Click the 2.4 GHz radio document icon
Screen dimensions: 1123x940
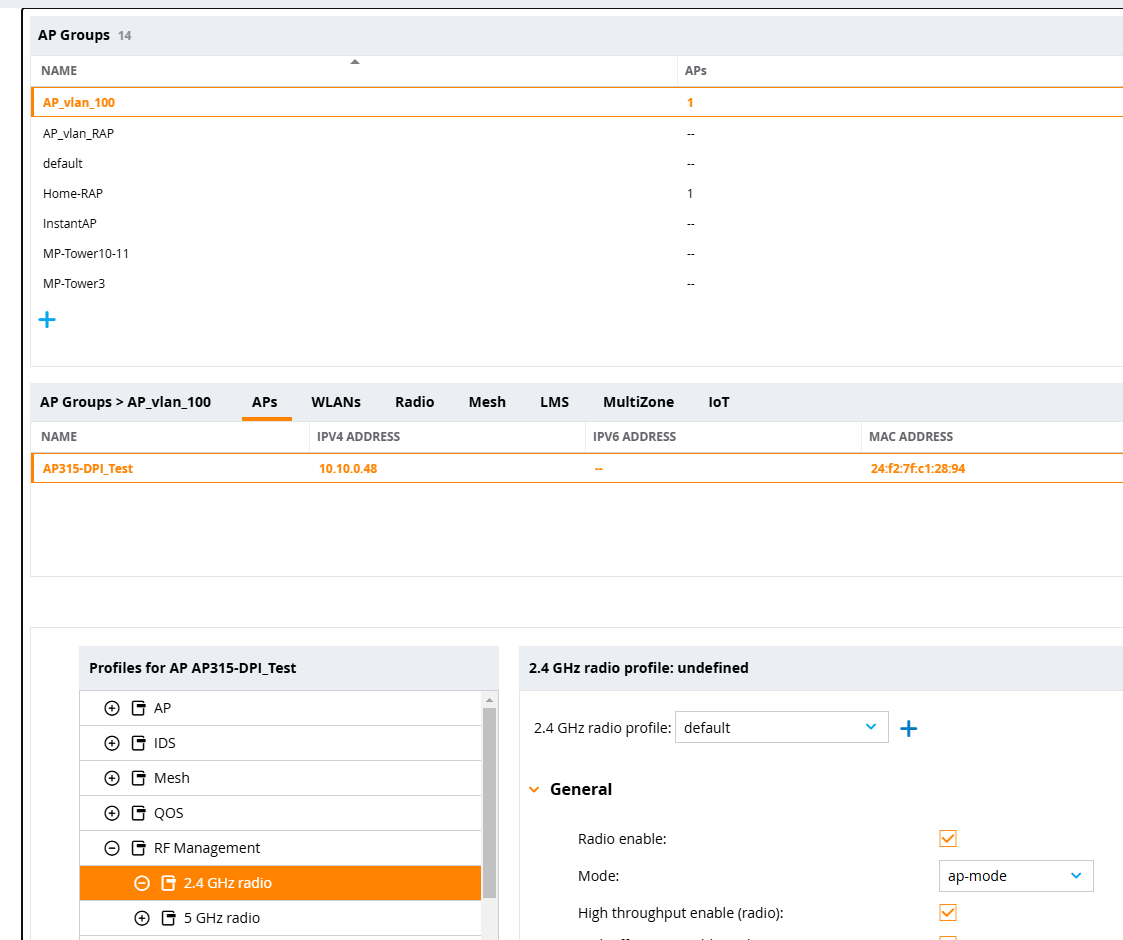168,883
